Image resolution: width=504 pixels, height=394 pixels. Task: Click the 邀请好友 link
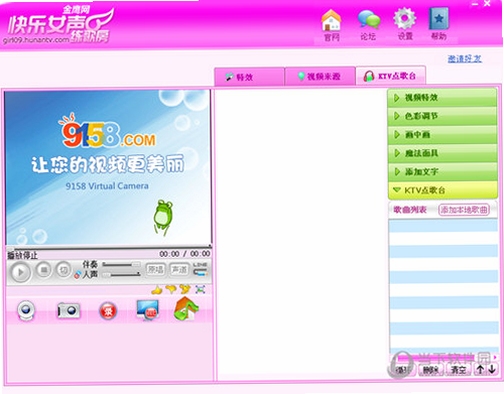tap(465, 59)
